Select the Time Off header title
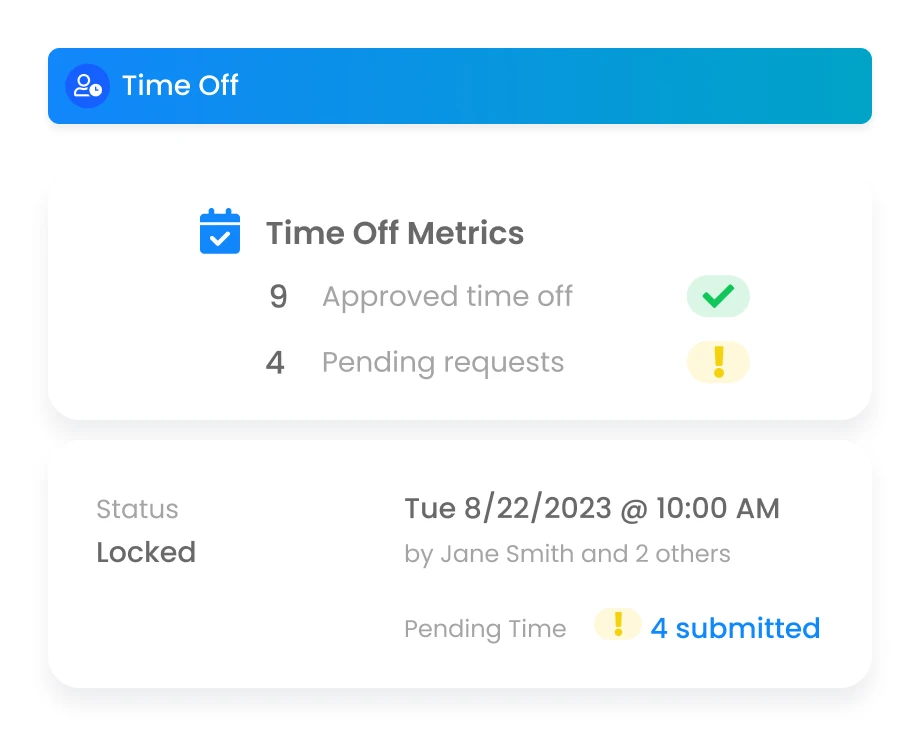This screenshot has height=736, width=920. pos(180,85)
